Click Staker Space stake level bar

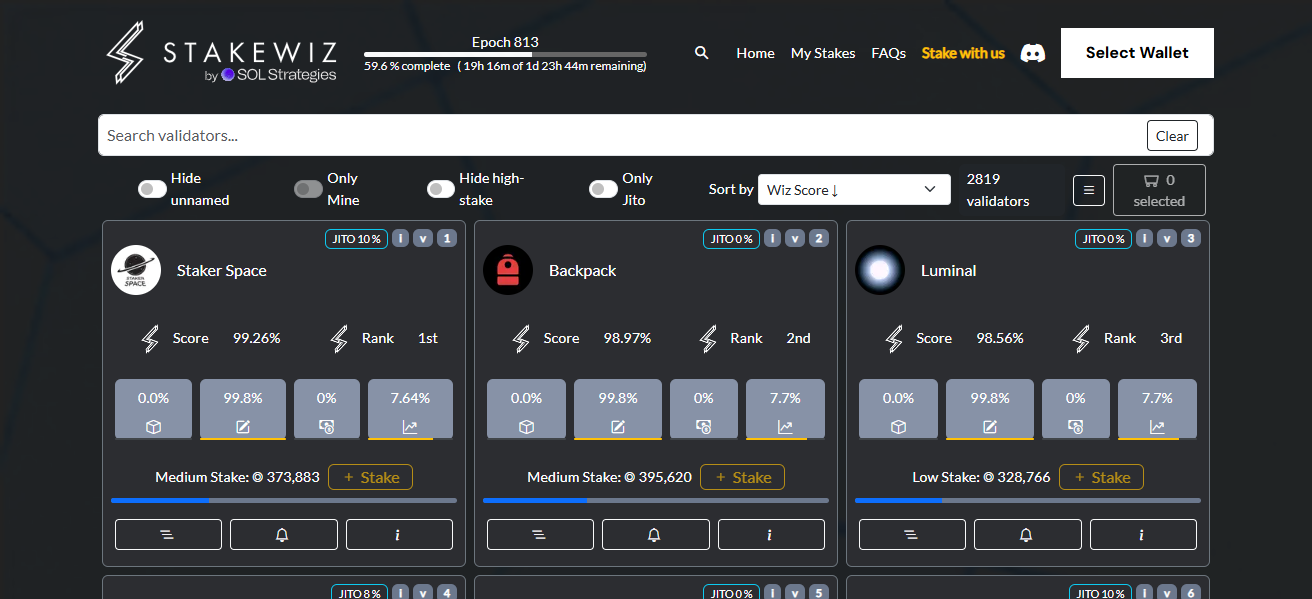[284, 500]
